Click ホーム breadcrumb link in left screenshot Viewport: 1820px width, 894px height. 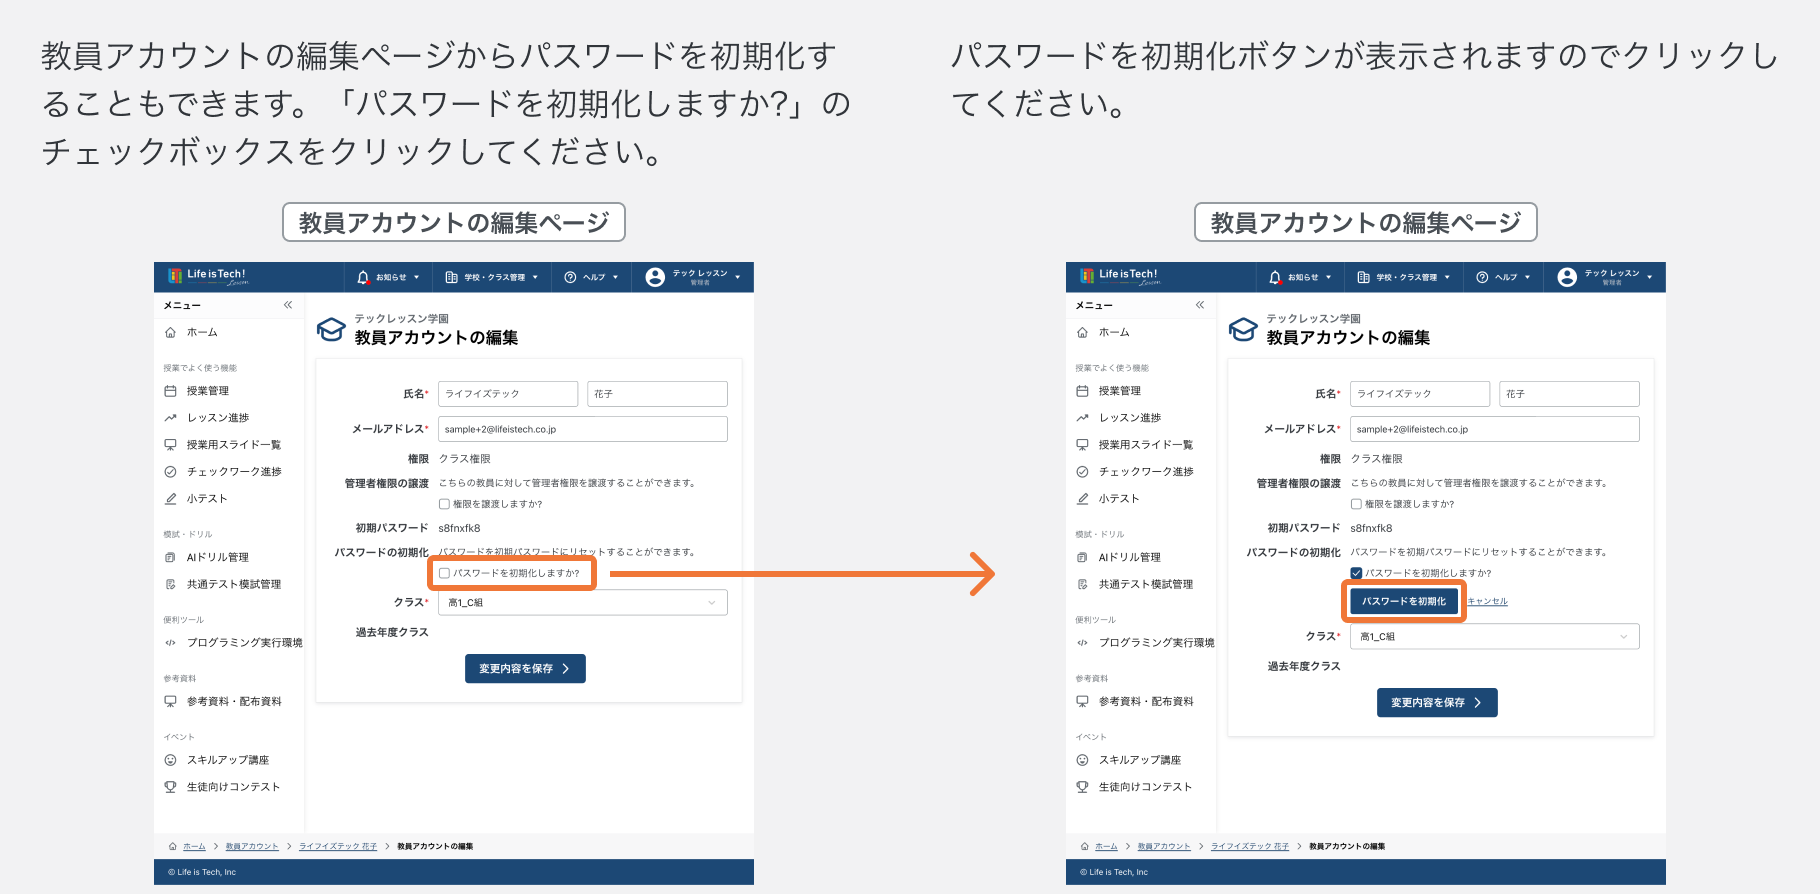[194, 846]
